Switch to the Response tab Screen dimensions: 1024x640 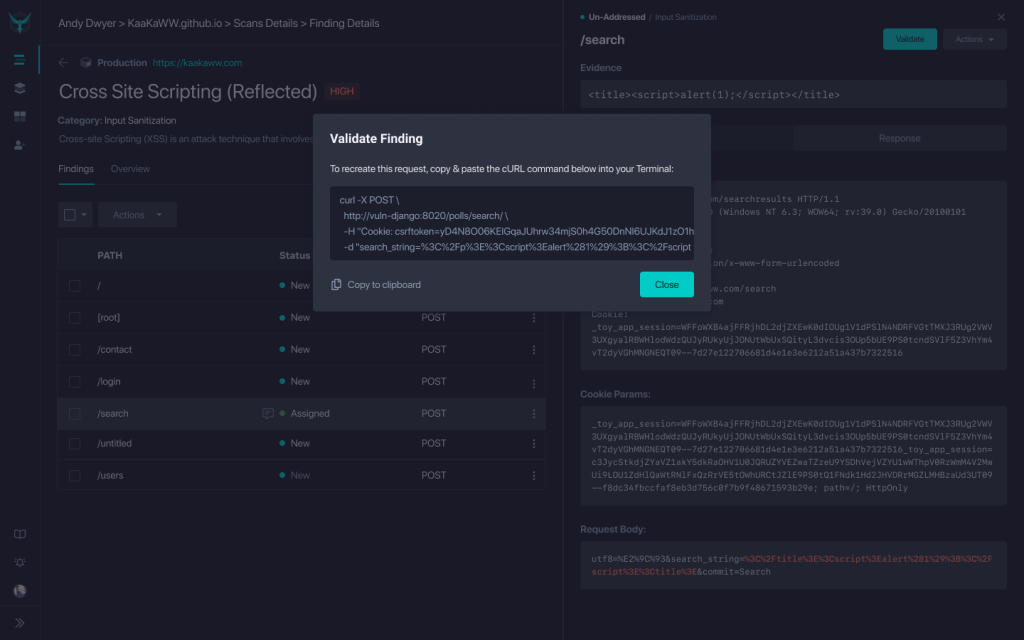coord(899,138)
